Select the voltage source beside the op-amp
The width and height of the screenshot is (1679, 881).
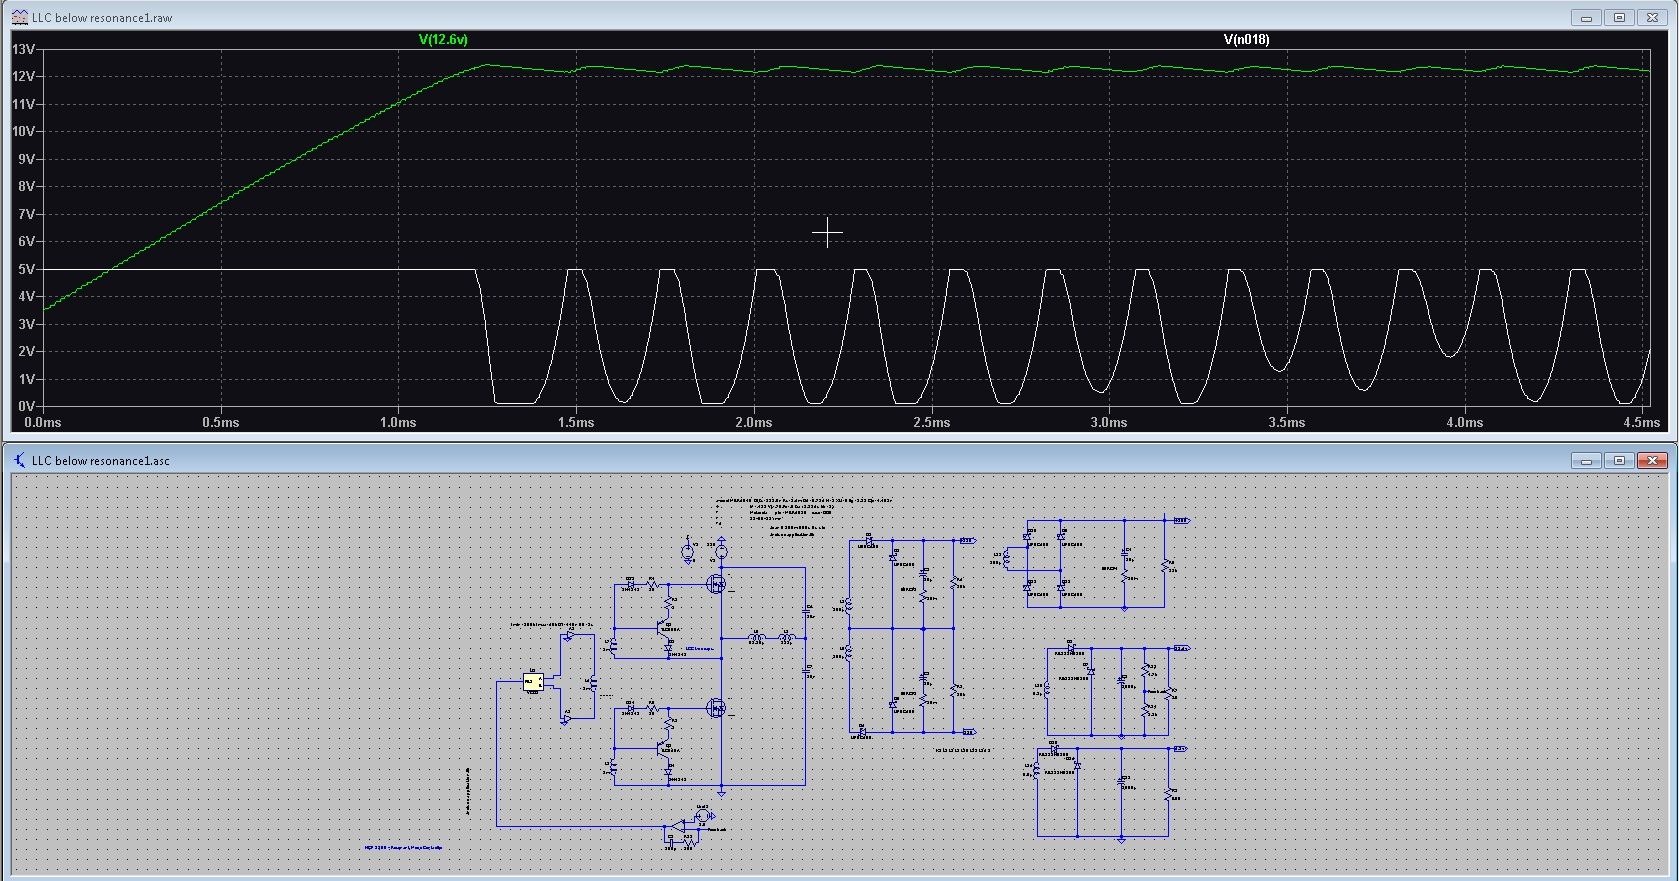tap(701, 815)
